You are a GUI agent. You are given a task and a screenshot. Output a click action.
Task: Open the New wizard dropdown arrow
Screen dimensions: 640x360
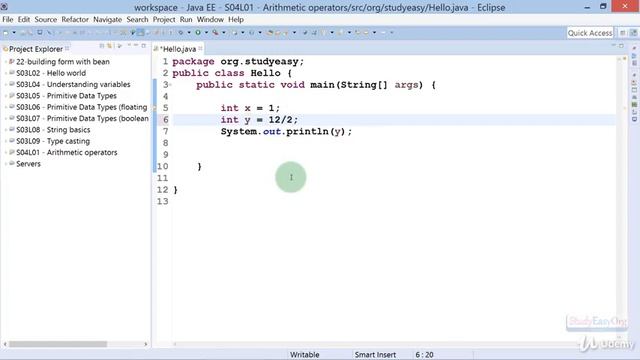pyautogui.click(x=14, y=33)
